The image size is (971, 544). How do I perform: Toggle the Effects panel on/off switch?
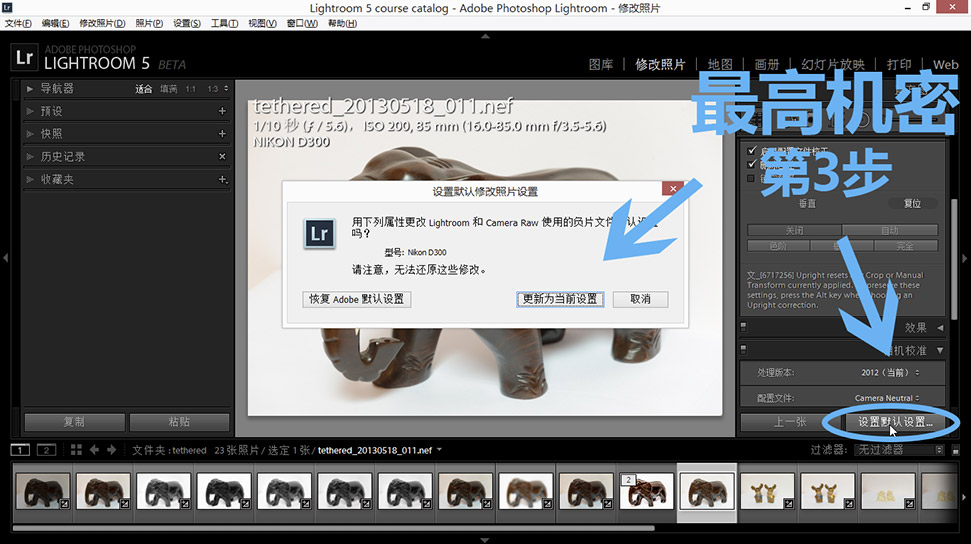coord(744,327)
